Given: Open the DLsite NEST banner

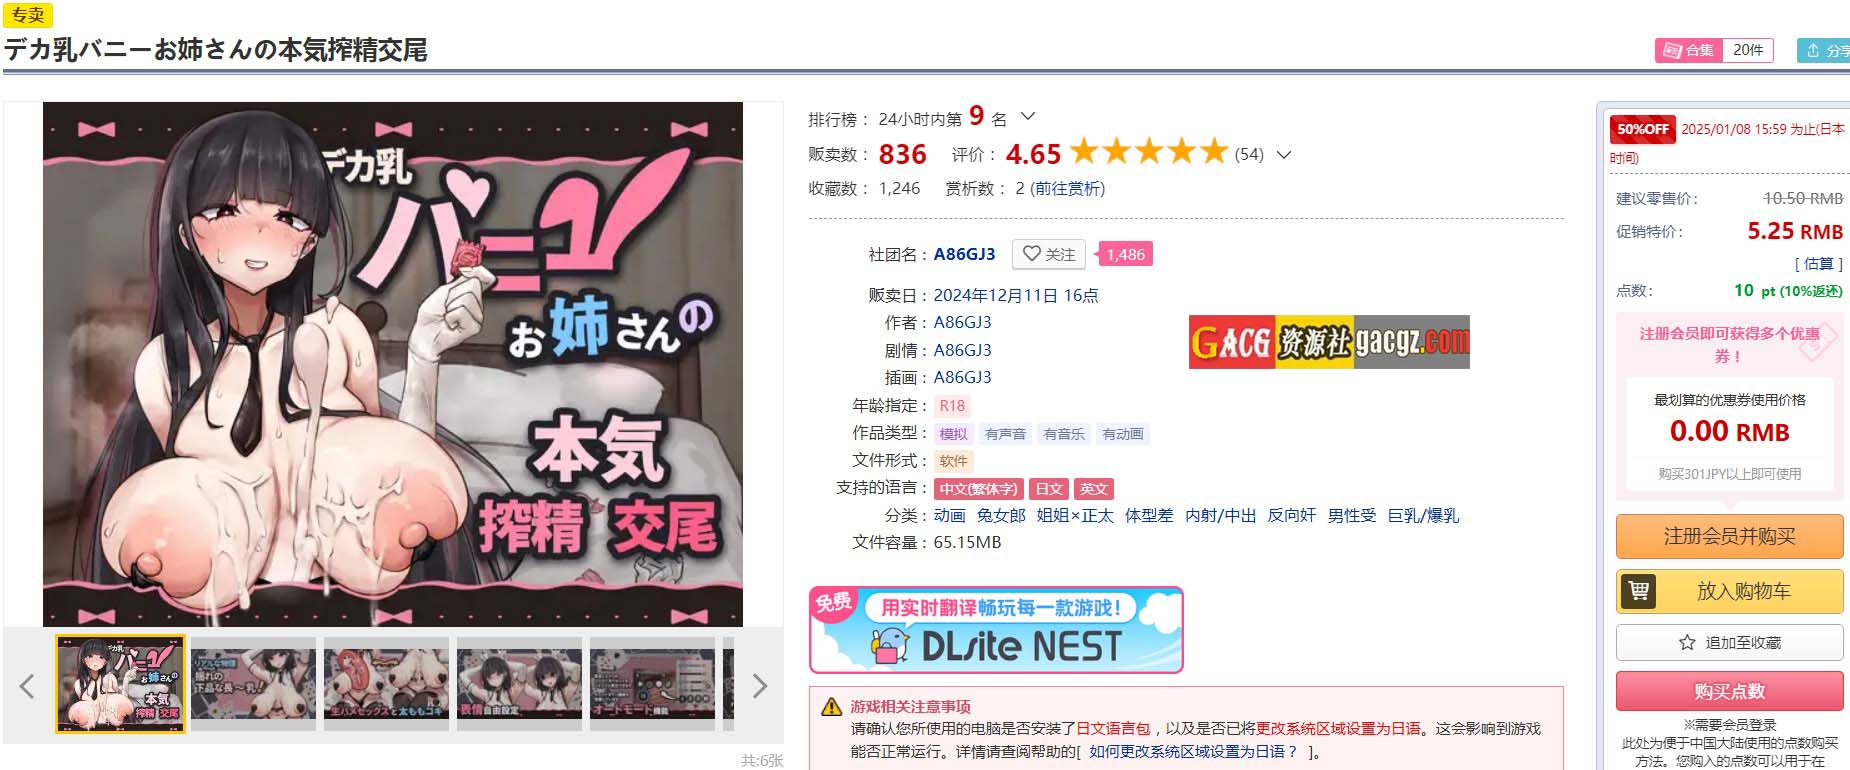Looking at the screenshot, I should click(x=996, y=630).
